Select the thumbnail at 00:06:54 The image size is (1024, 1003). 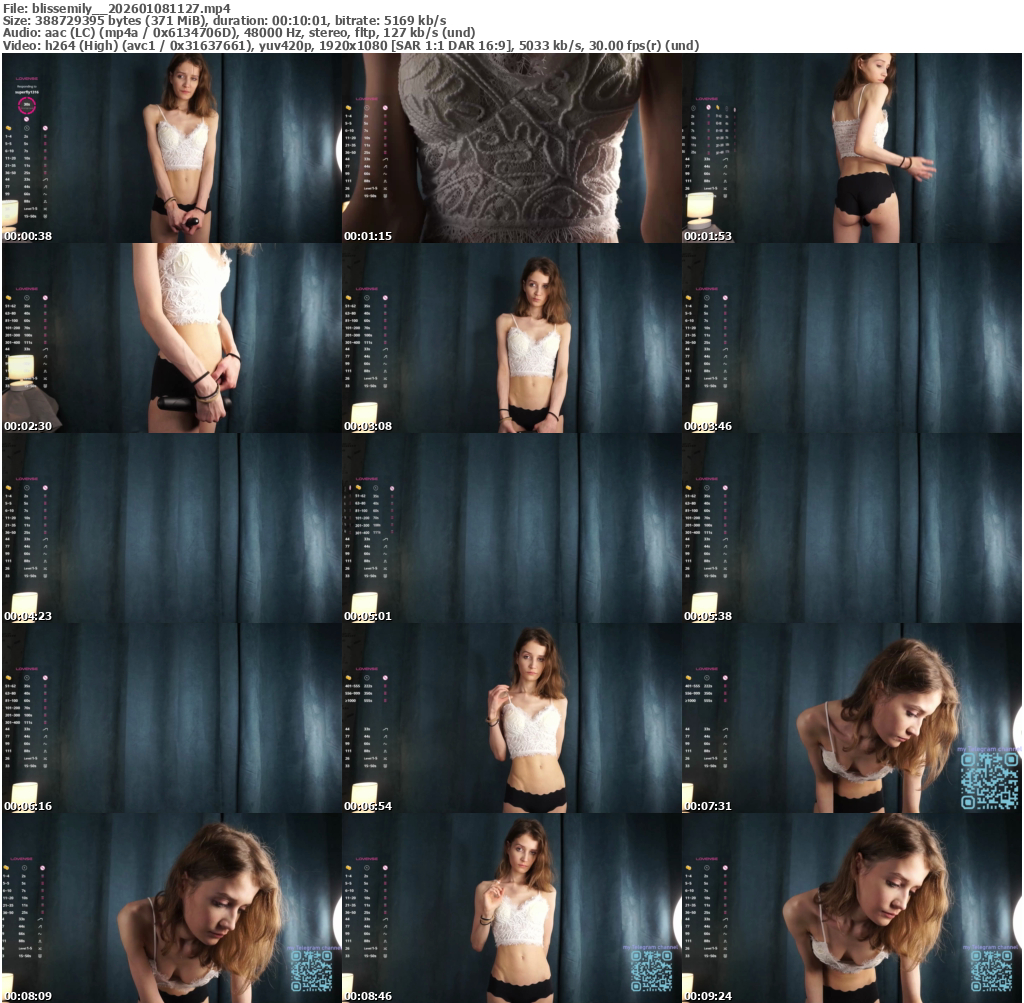pos(511,718)
